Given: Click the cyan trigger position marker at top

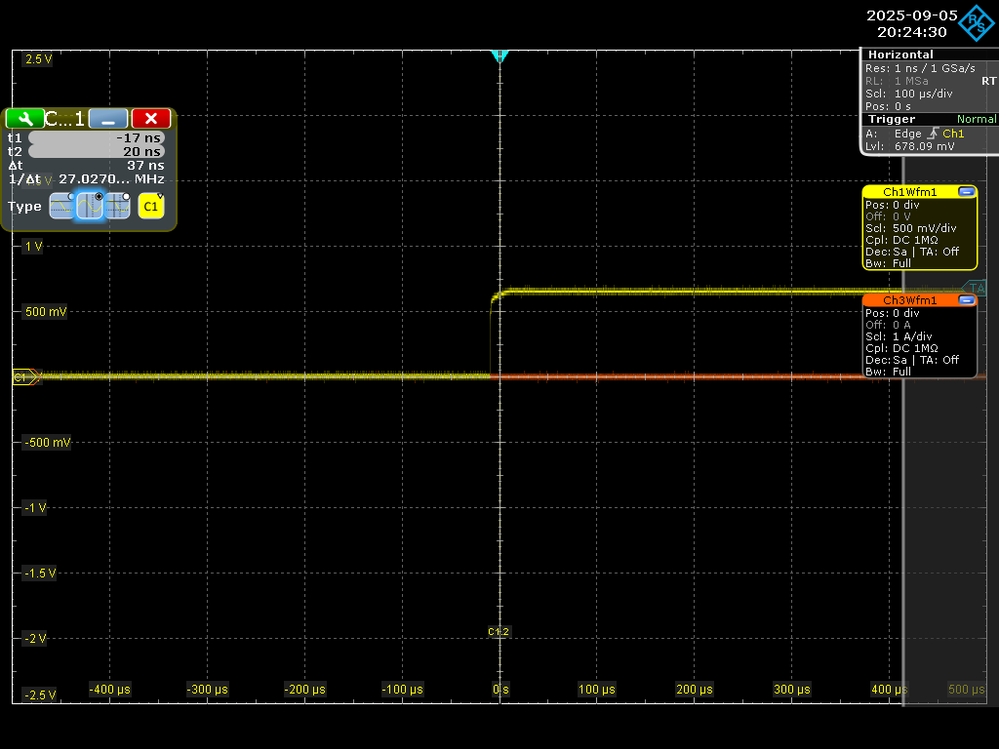Looking at the screenshot, I should point(500,56).
